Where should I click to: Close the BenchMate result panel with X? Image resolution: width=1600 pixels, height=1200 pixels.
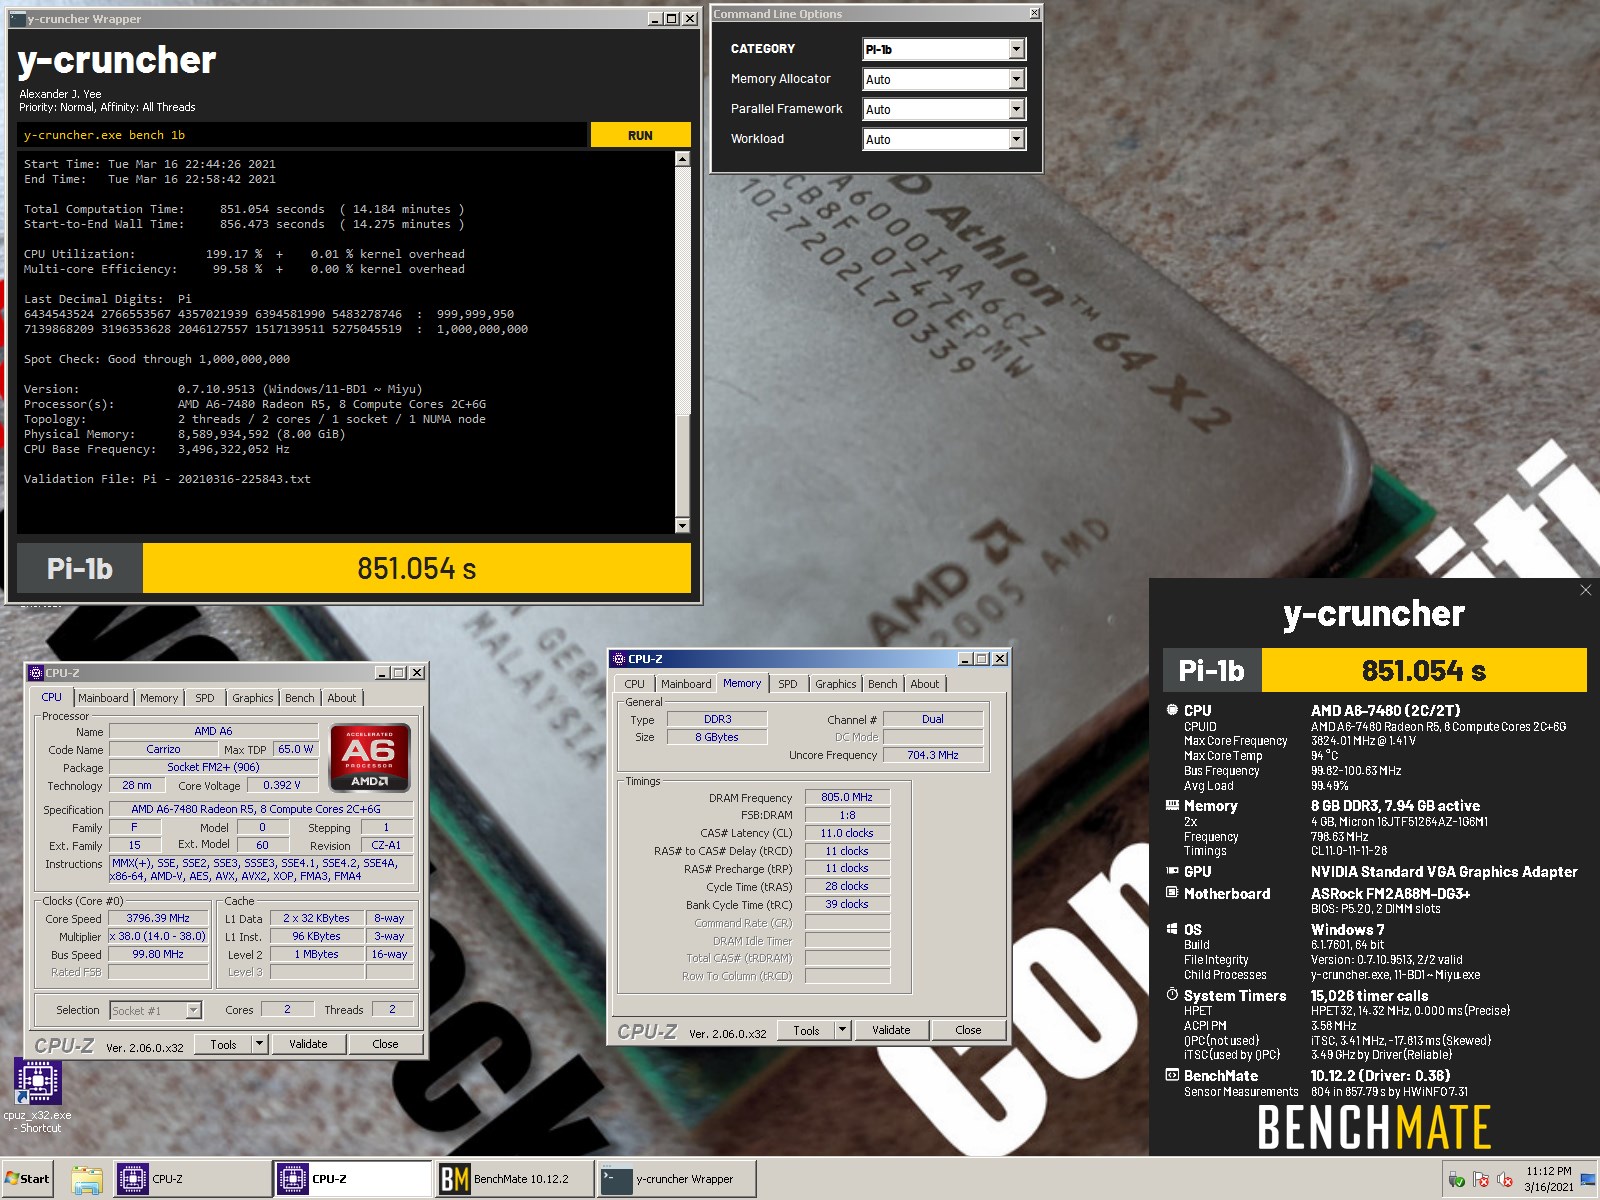(1585, 590)
